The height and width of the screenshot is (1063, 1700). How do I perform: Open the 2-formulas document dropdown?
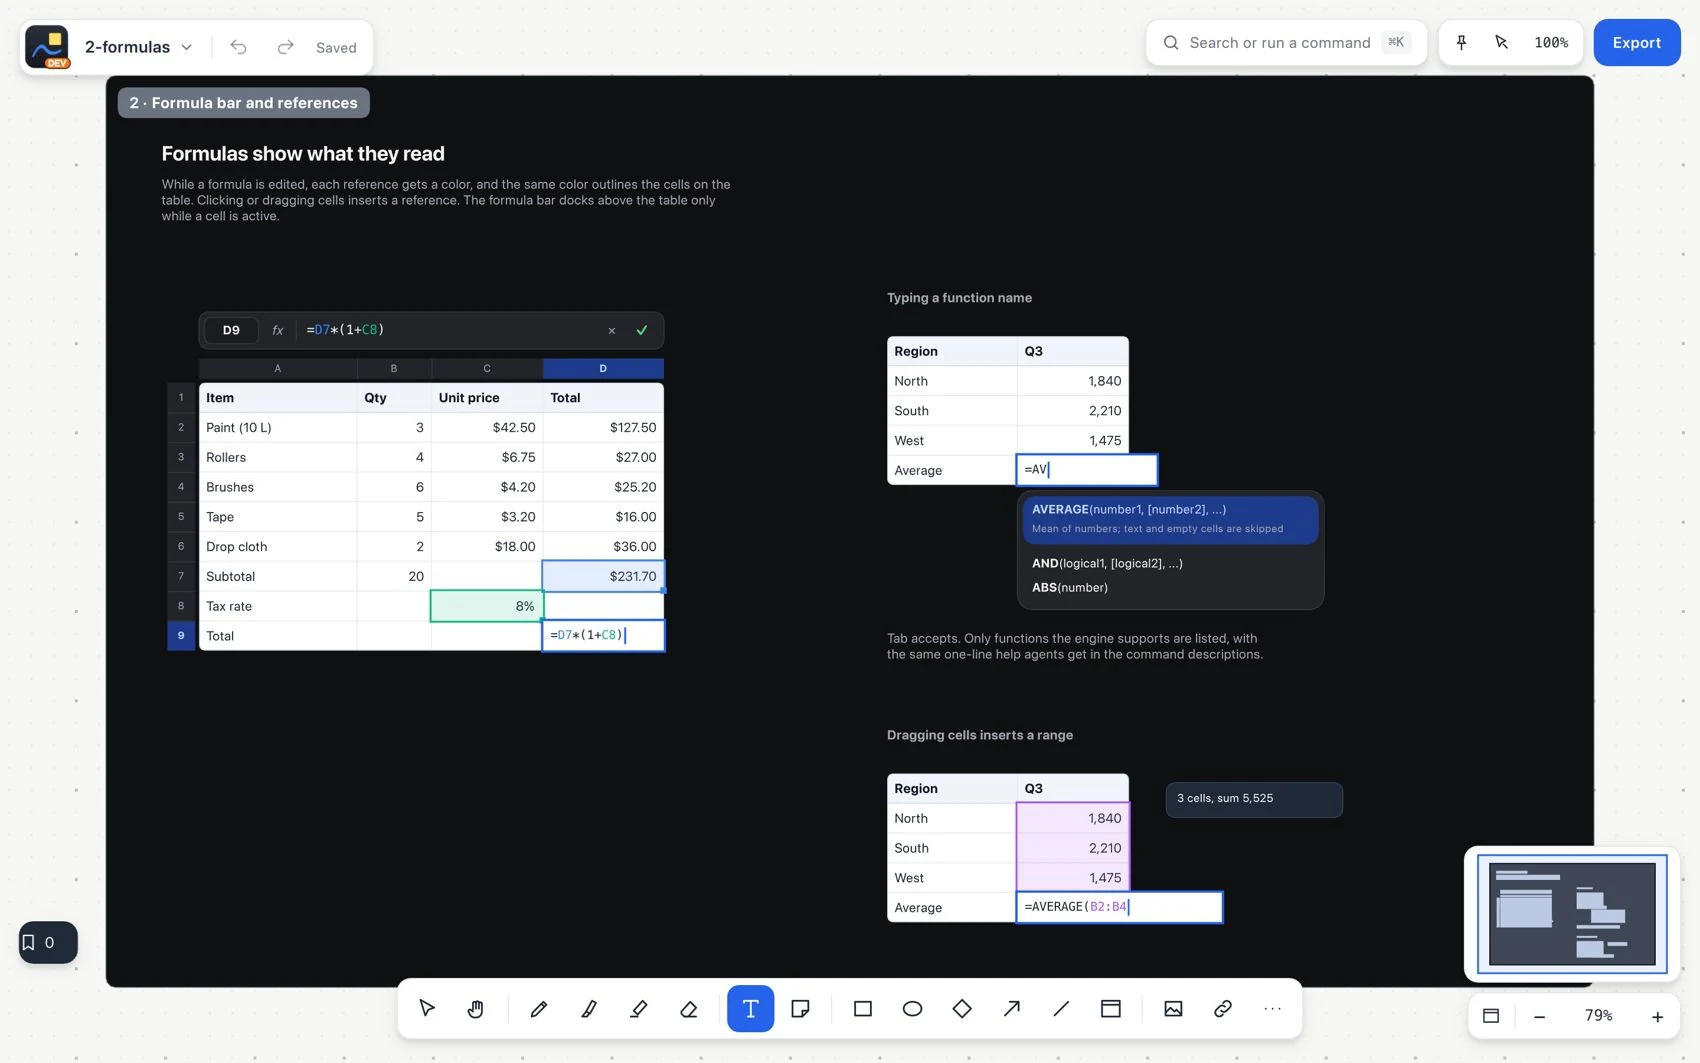point(138,47)
